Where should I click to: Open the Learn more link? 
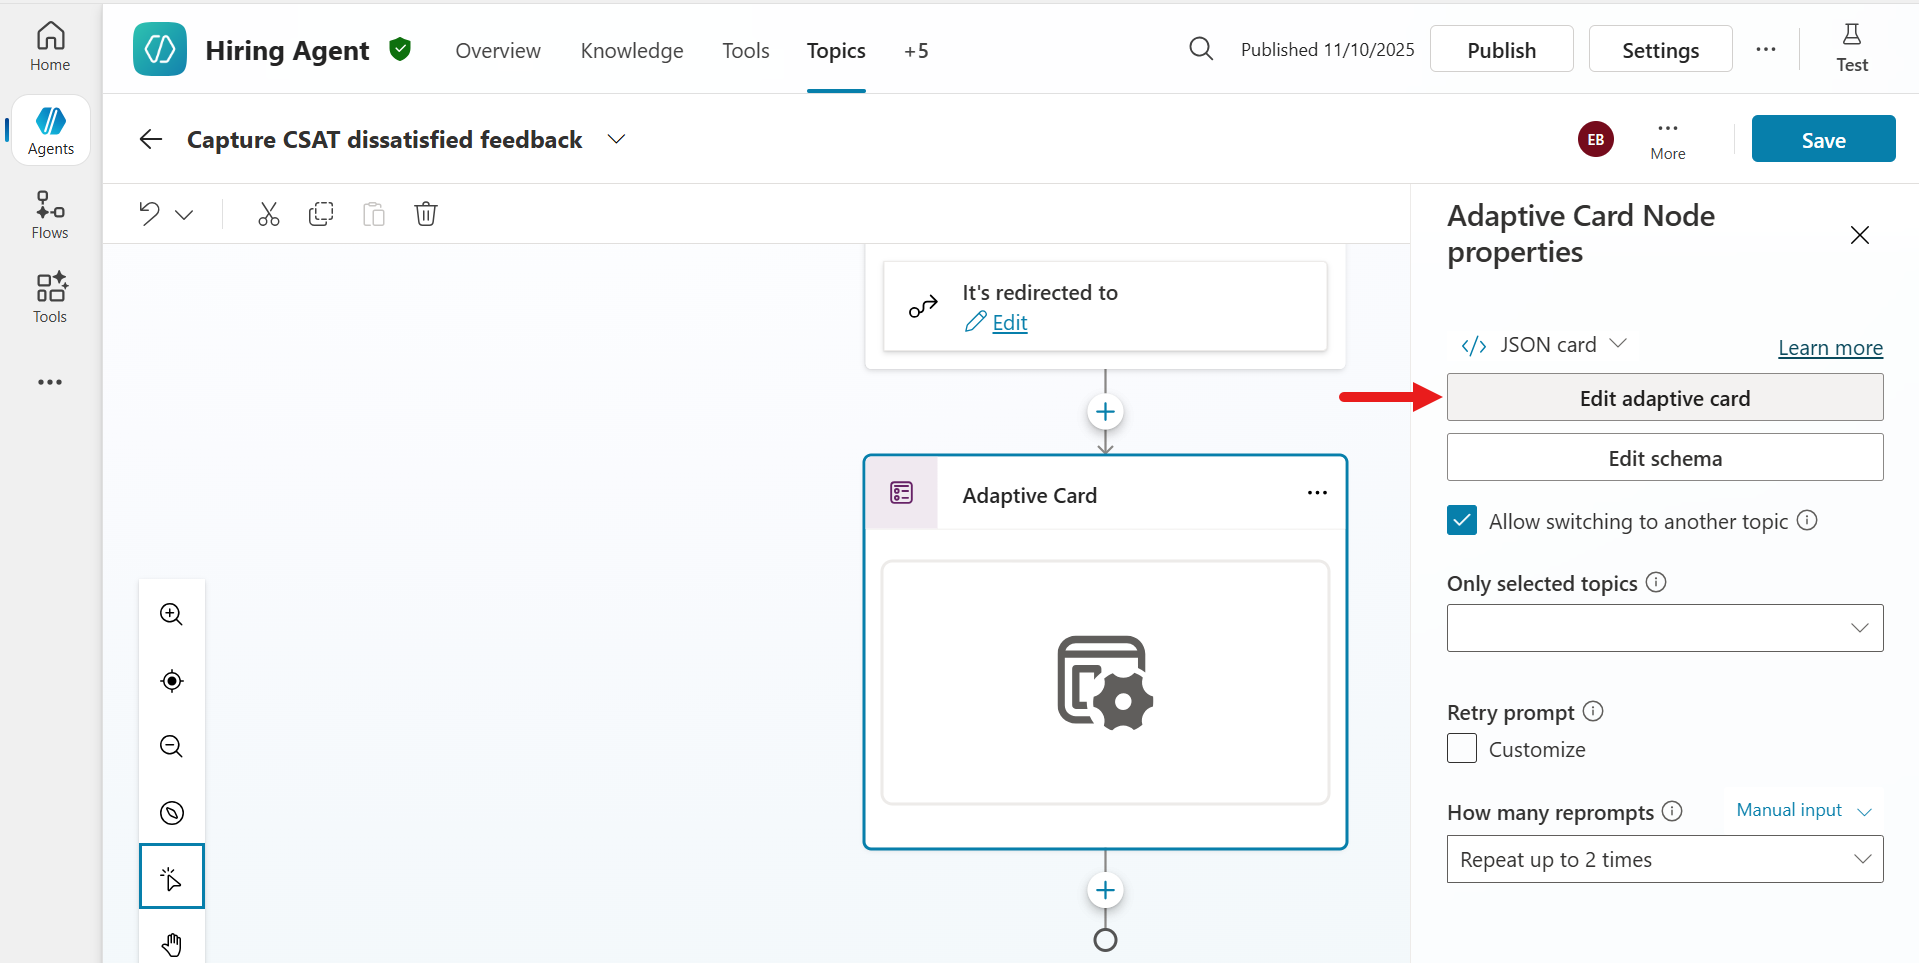click(x=1830, y=347)
